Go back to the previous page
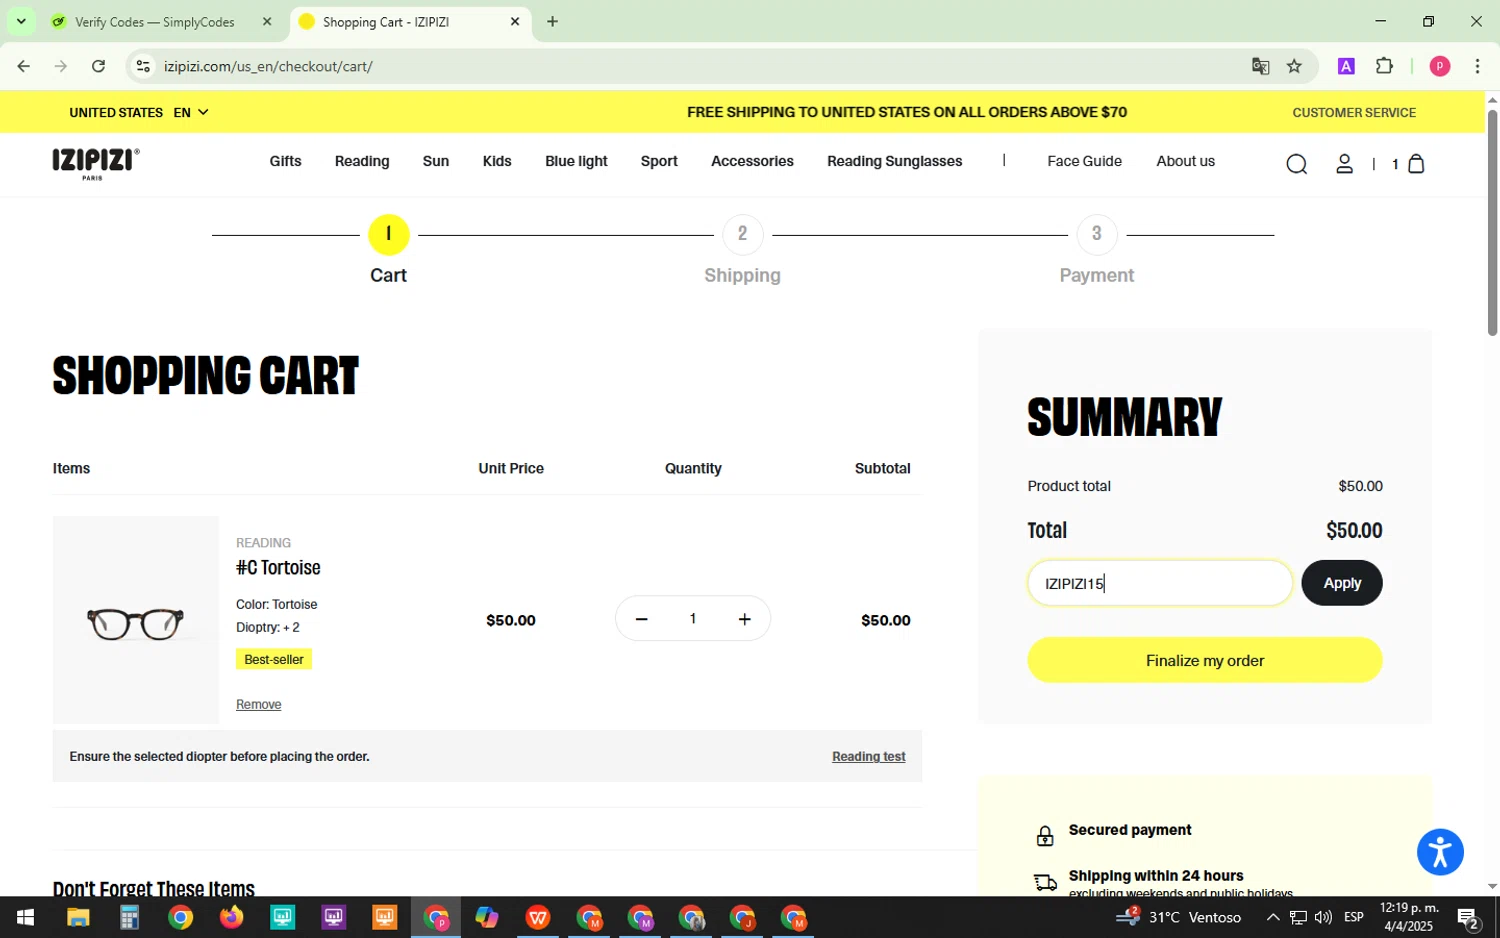The height and width of the screenshot is (938, 1500). [23, 66]
